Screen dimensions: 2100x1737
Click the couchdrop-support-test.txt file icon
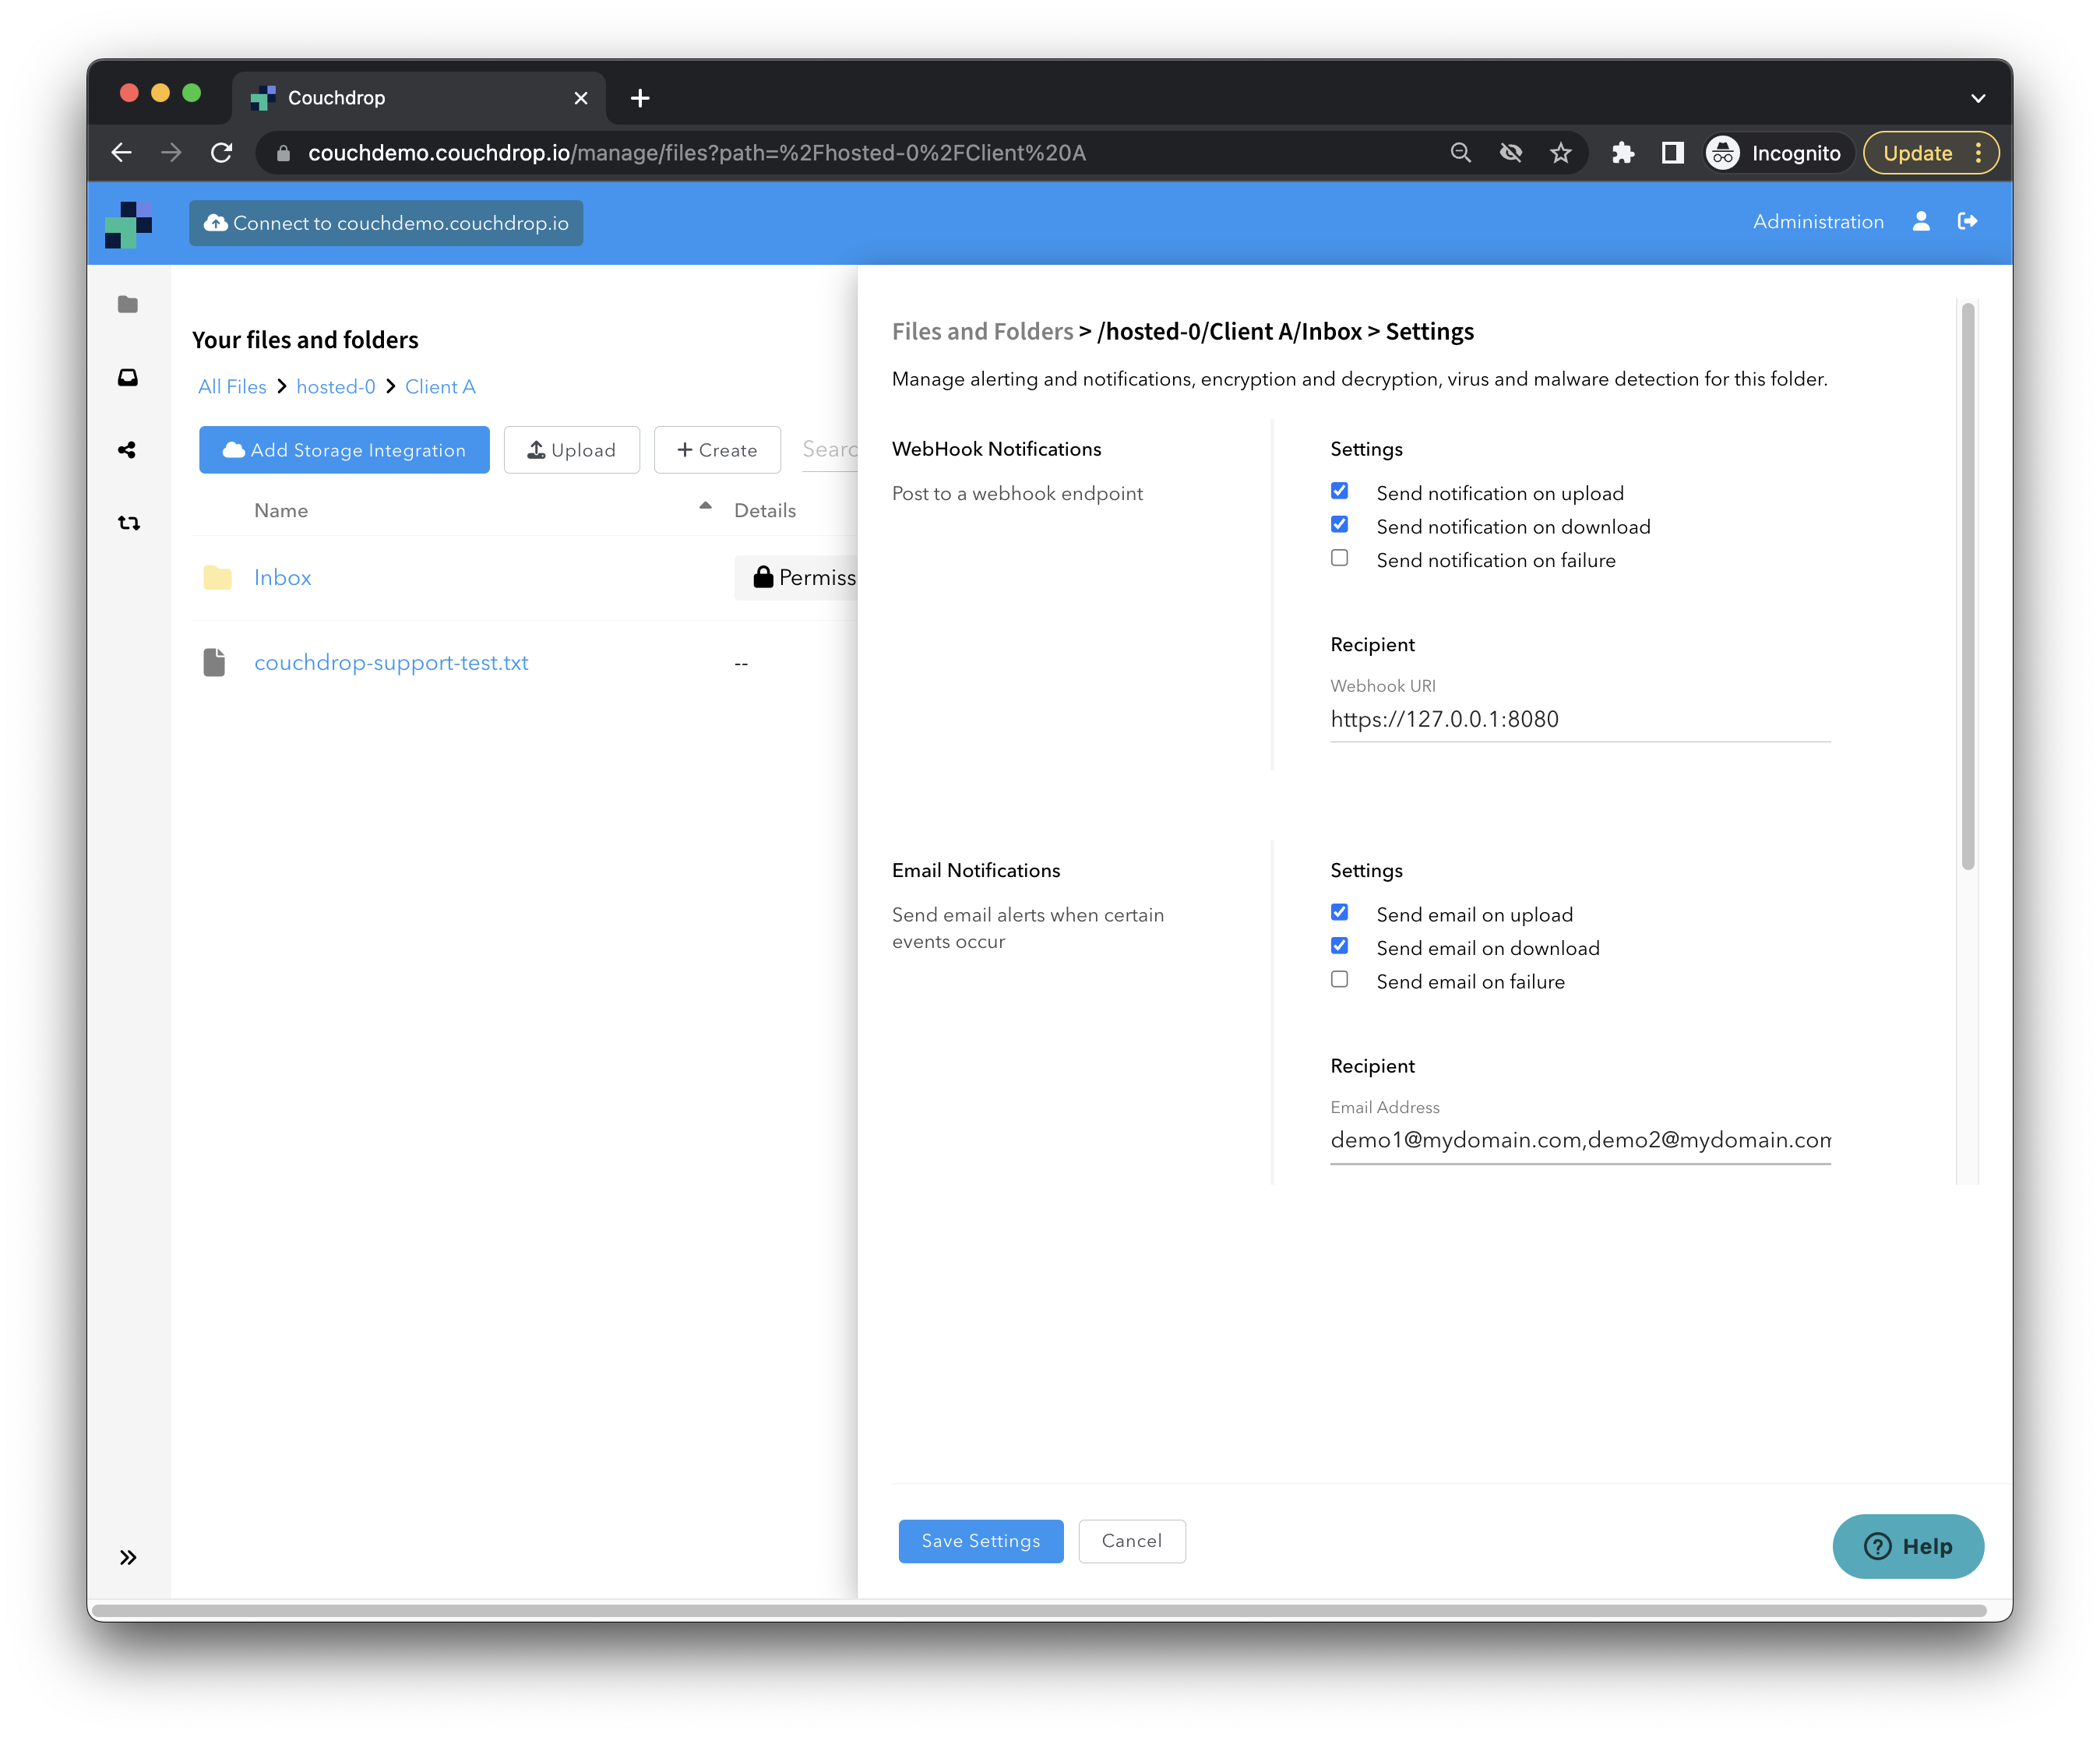[214, 662]
